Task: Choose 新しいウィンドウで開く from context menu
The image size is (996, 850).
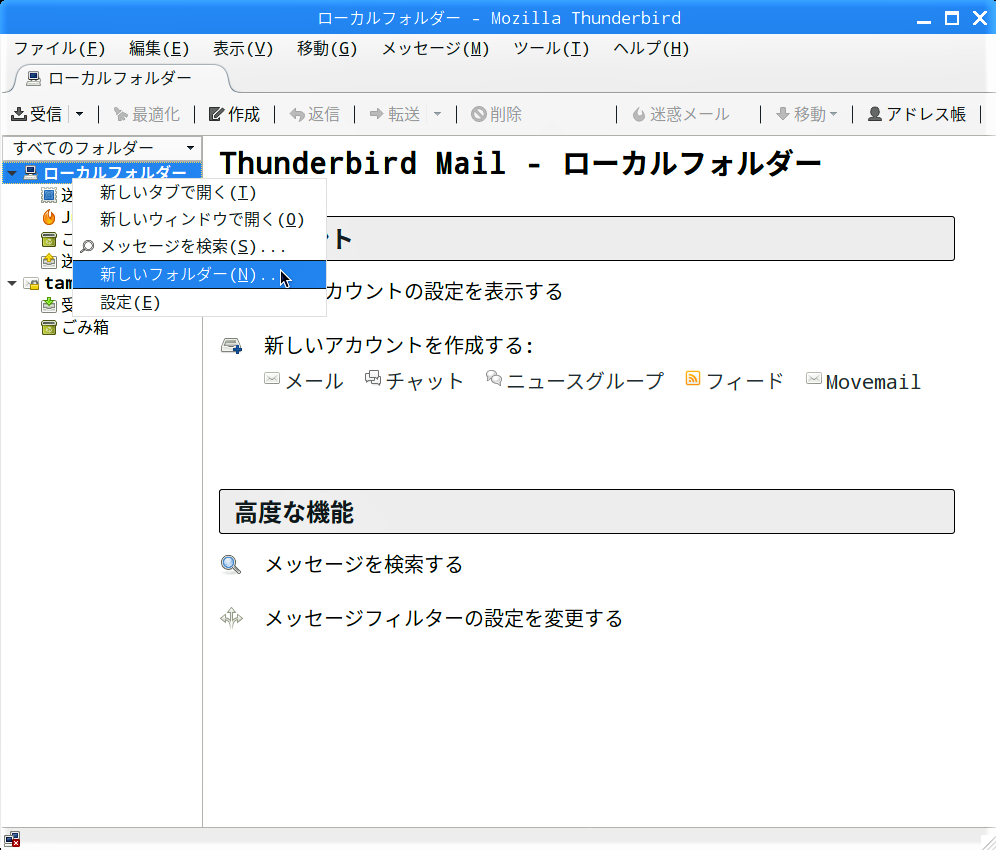Action: click(199, 220)
